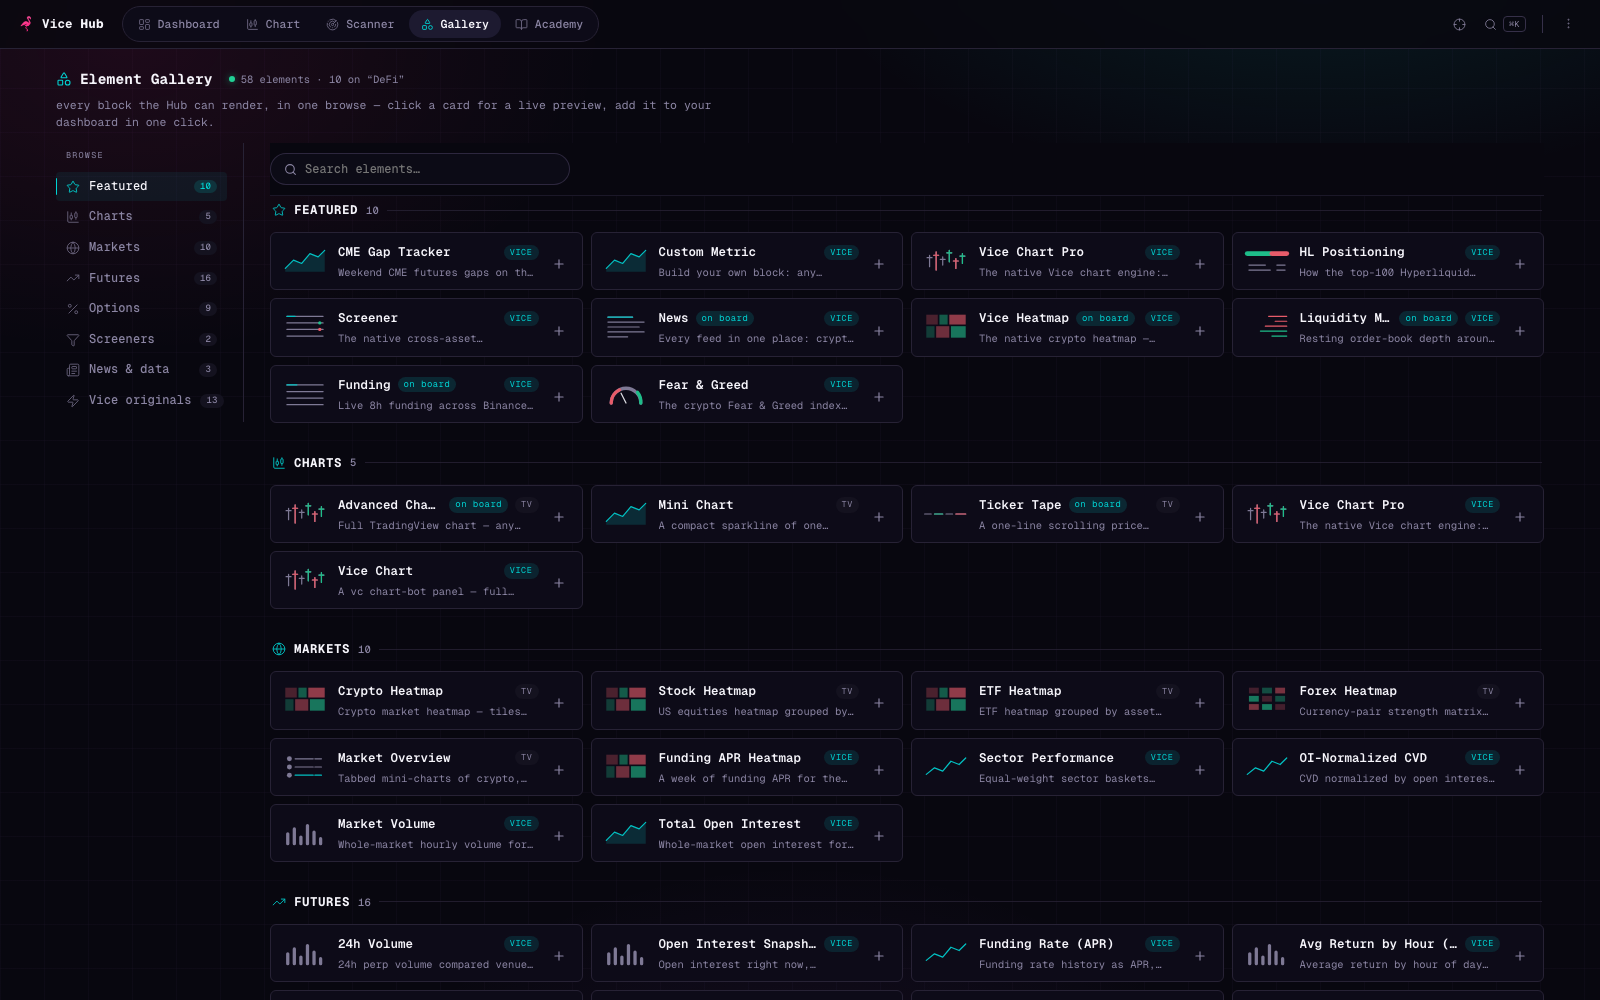Add CME Gap Tracker with plus icon
The image size is (1600, 1000).
point(559,264)
